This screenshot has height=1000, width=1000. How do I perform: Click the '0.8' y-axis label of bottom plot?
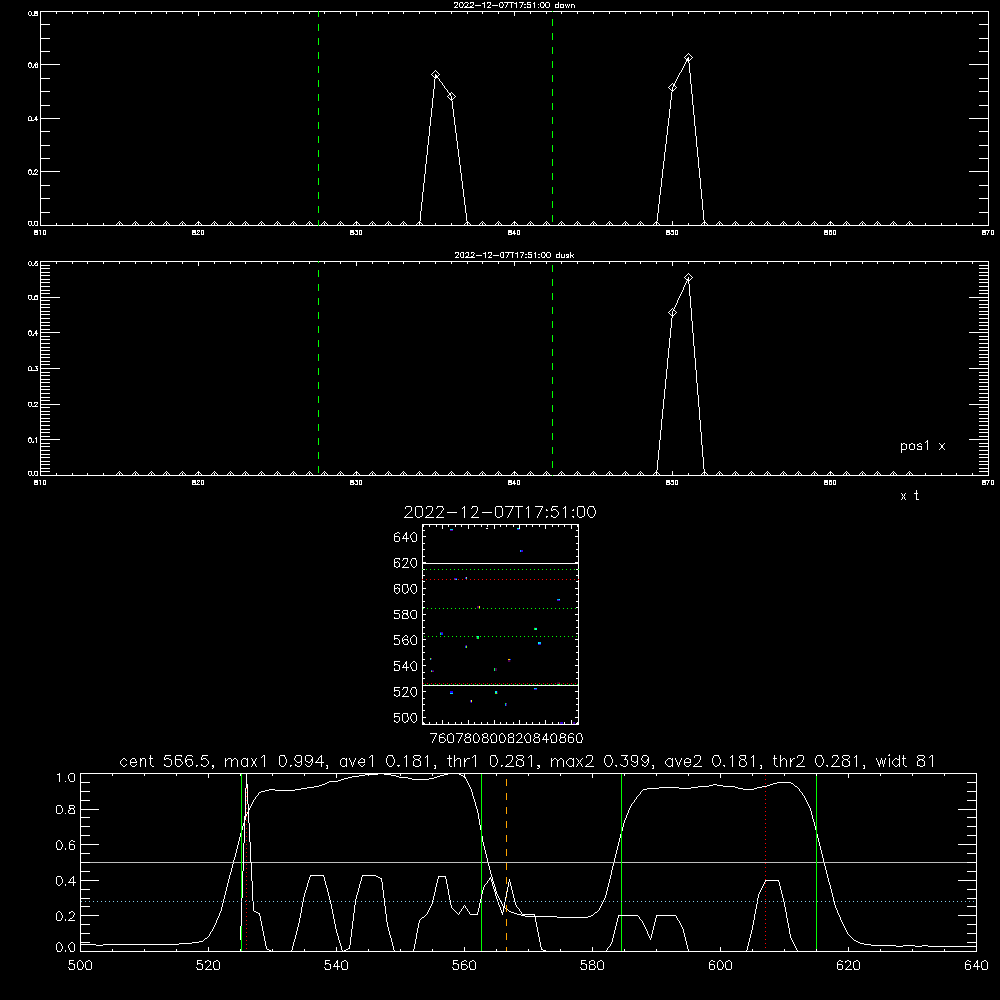click(x=66, y=810)
